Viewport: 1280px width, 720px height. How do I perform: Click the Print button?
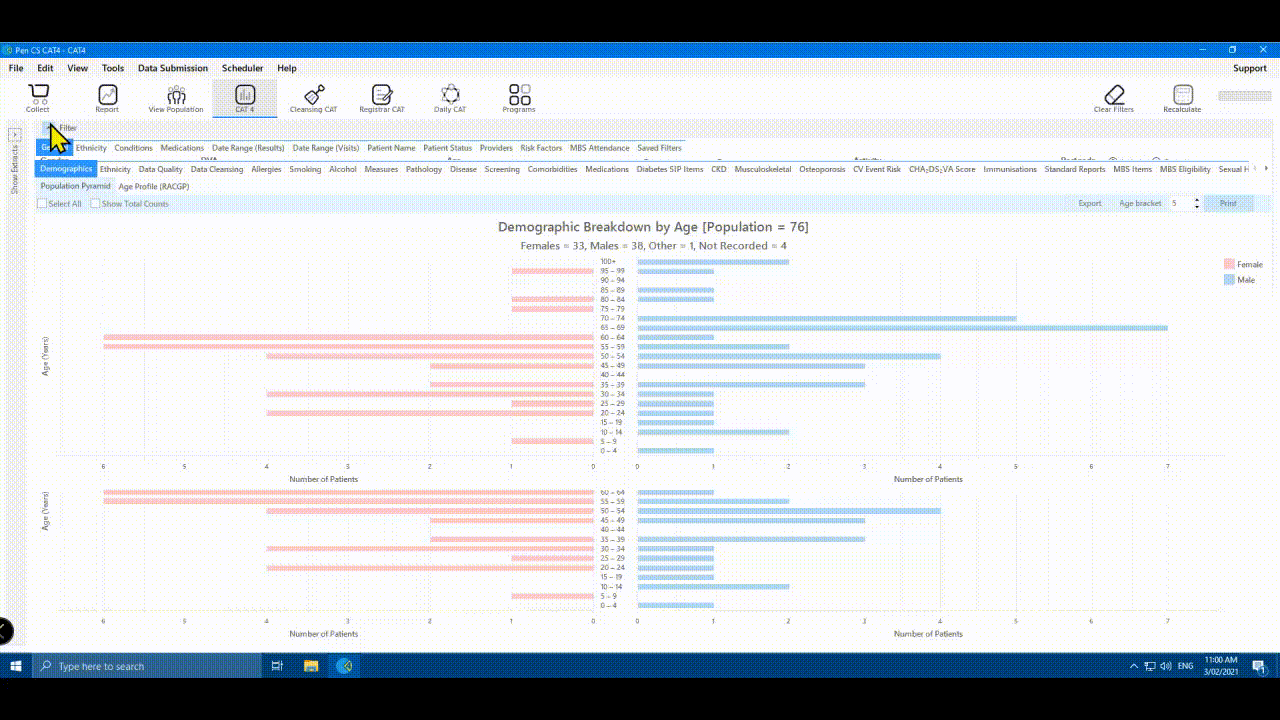tap(1228, 204)
